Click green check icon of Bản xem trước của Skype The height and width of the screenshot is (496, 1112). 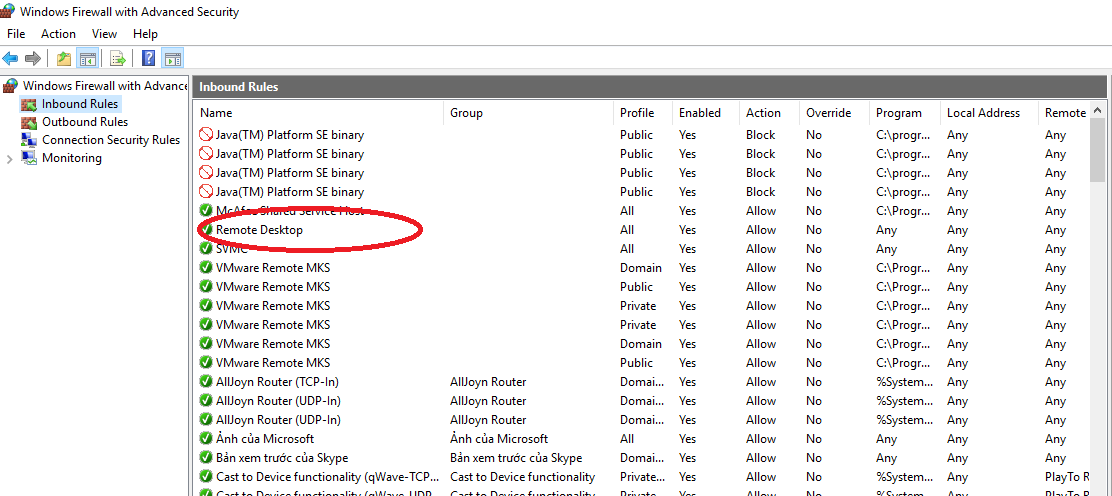pyautogui.click(x=206, y=458)
